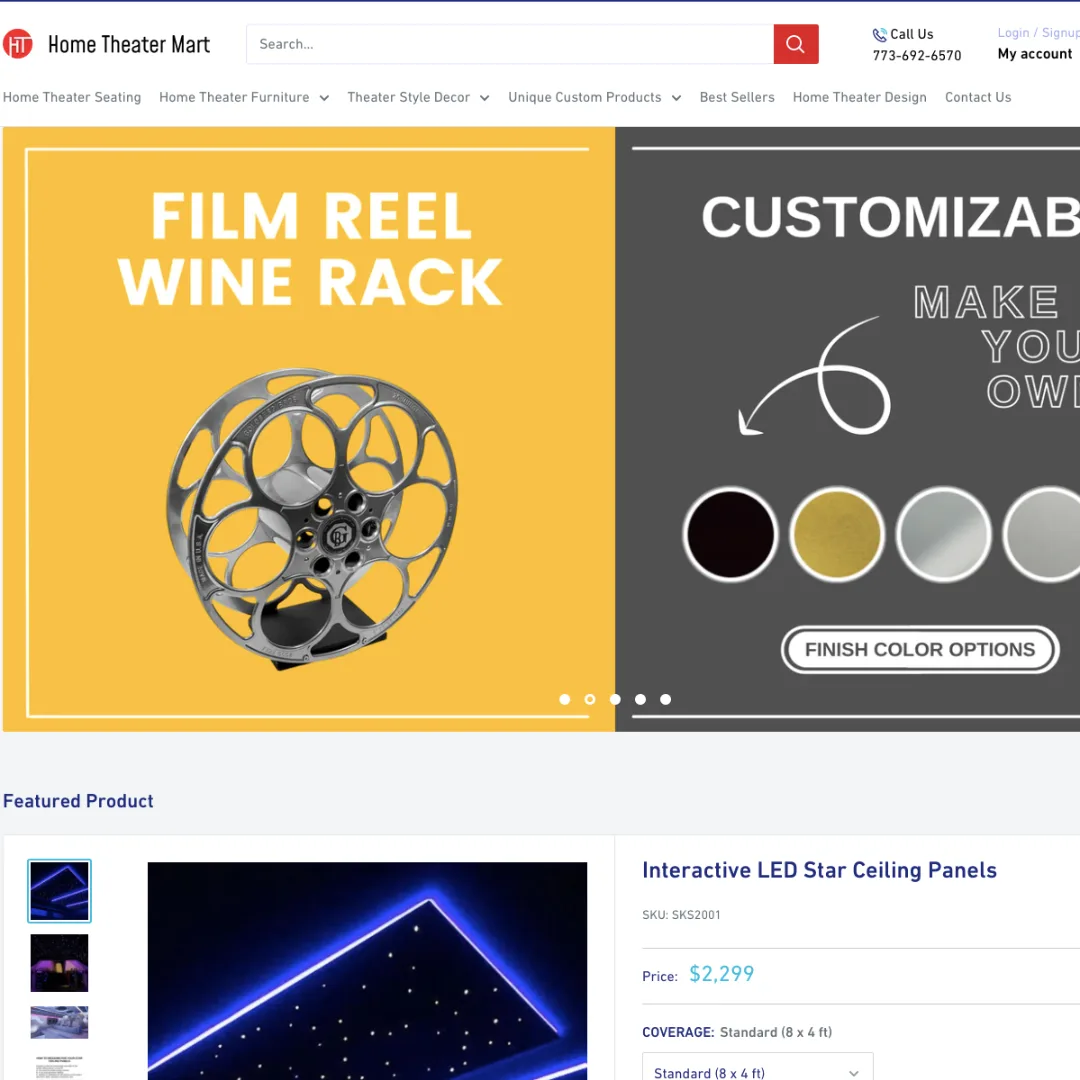The height and width of the screenshot is (1080, 1080).
Task: Click the Login link
Action: click(1013, 33)
